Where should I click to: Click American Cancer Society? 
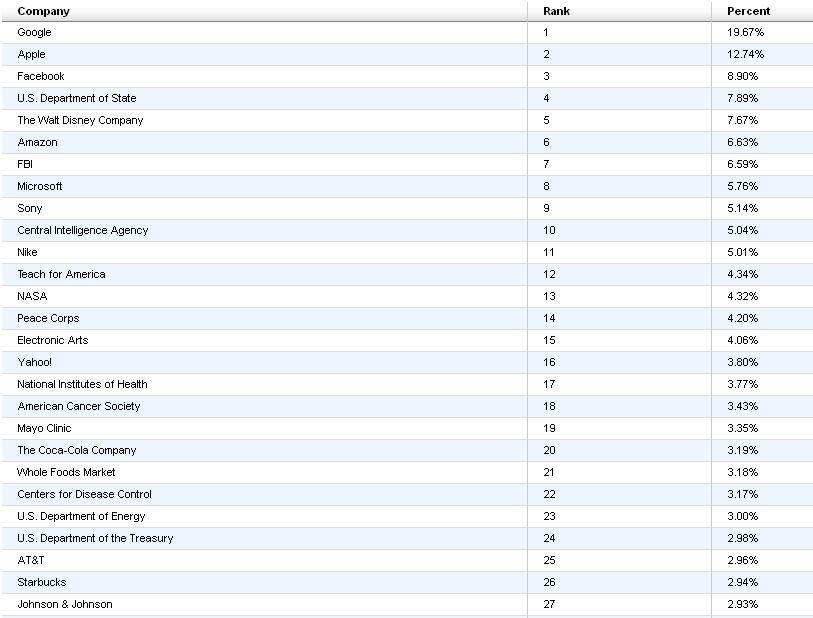tap(79, 406)
